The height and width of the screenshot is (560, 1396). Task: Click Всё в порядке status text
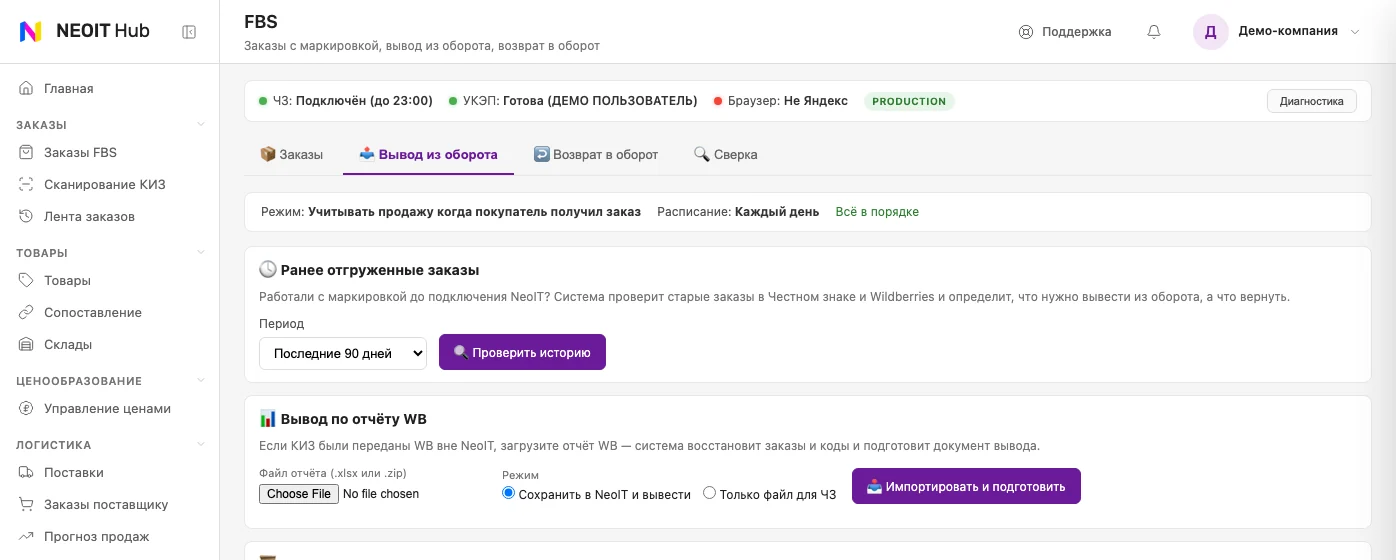(x=877, y=212)
